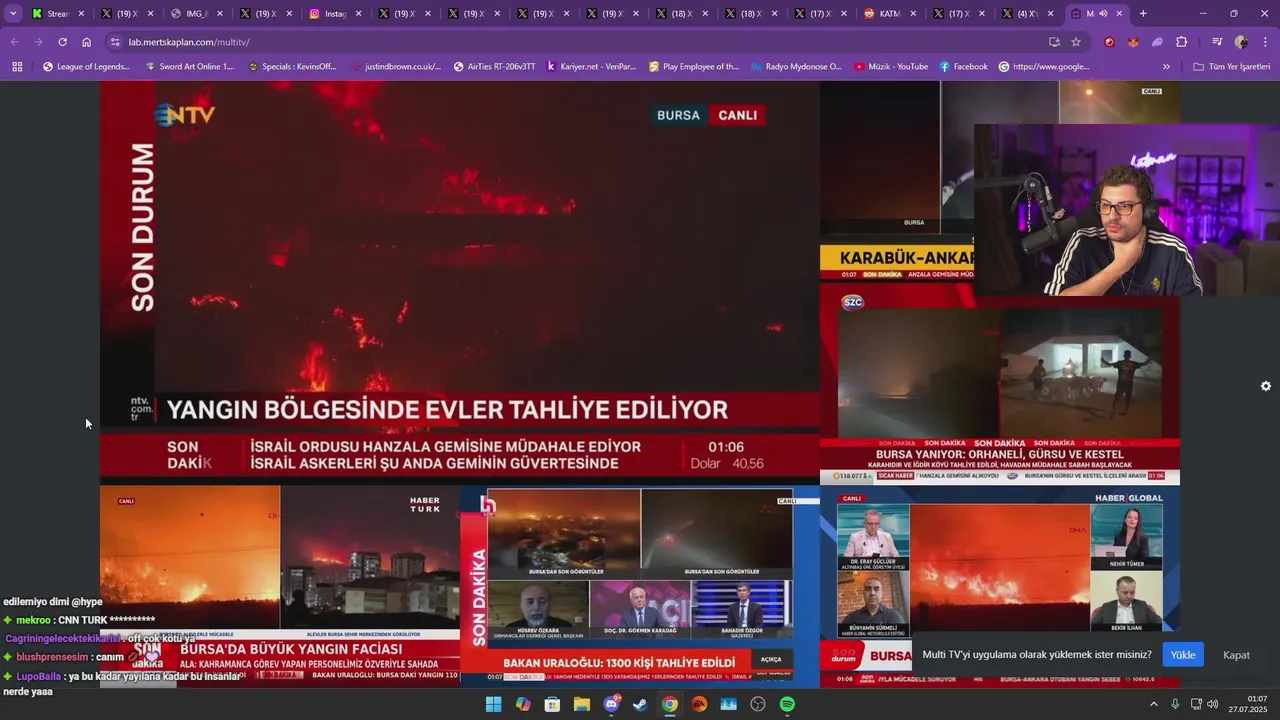
Task: Open the Müzik - YouTube bookmark
Action: coord(891,67)
